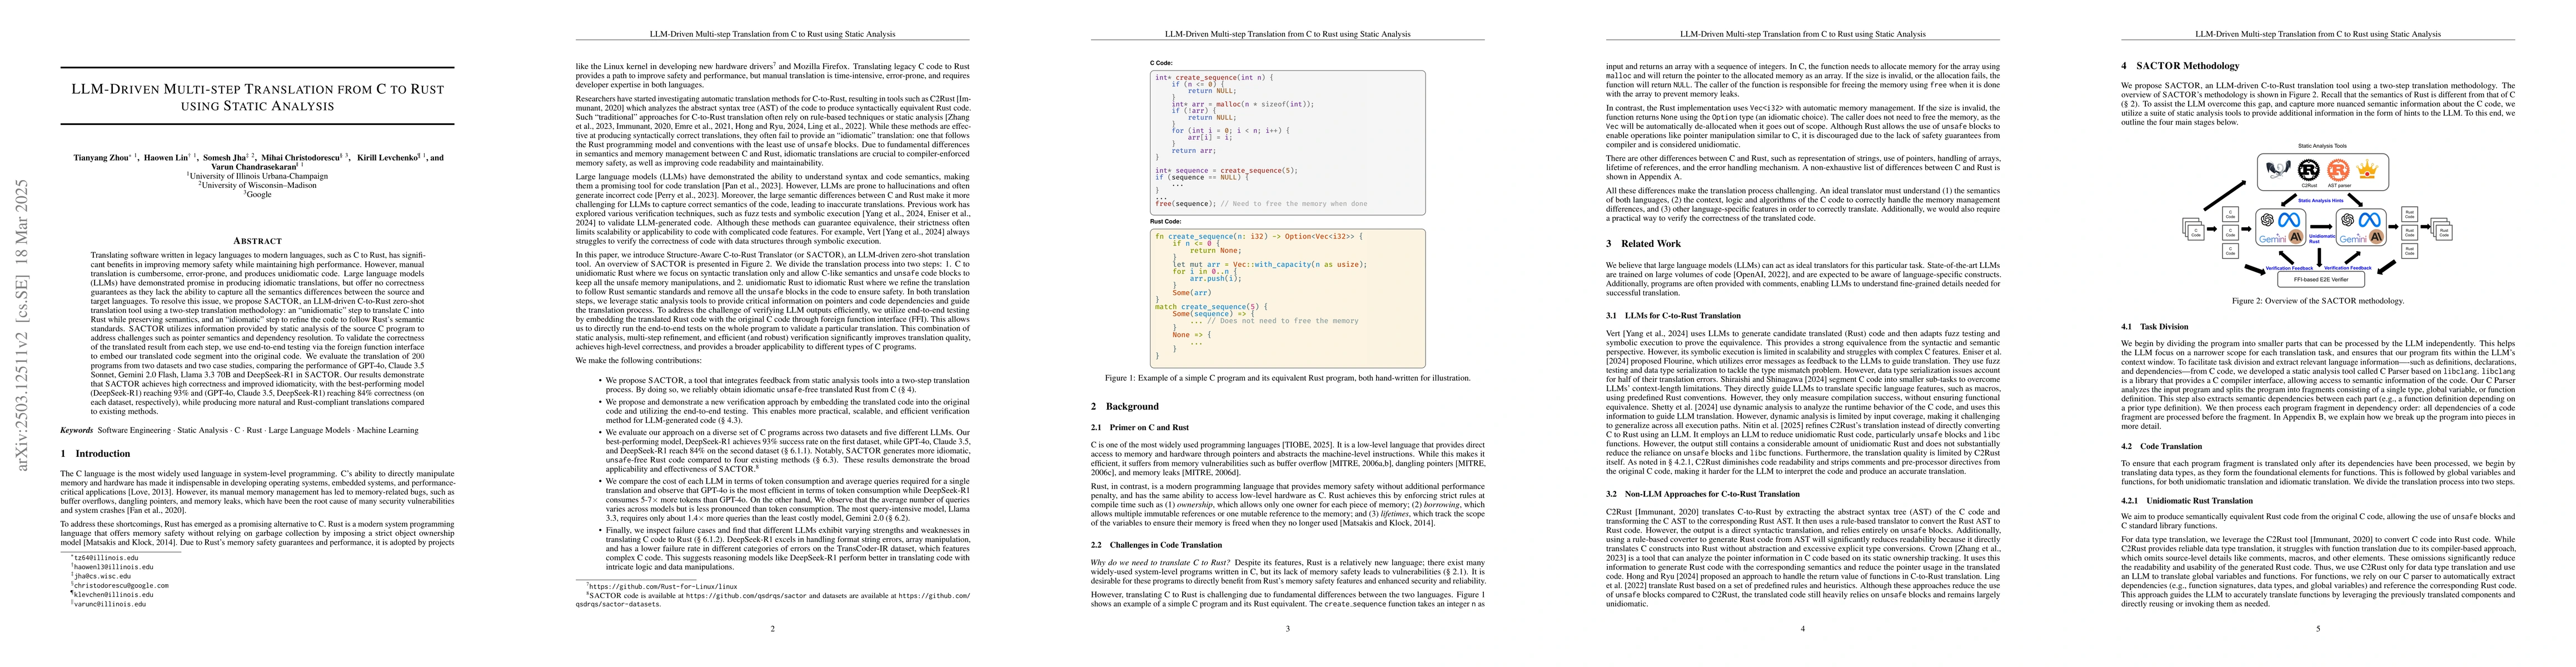Click the Figure 2 caption

(x=2318, y=300)
